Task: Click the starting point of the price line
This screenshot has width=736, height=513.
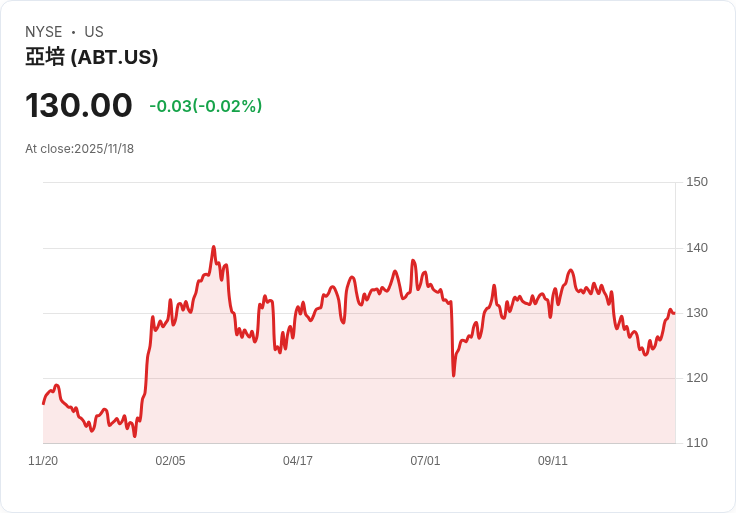Action: (x=44, y=403)
